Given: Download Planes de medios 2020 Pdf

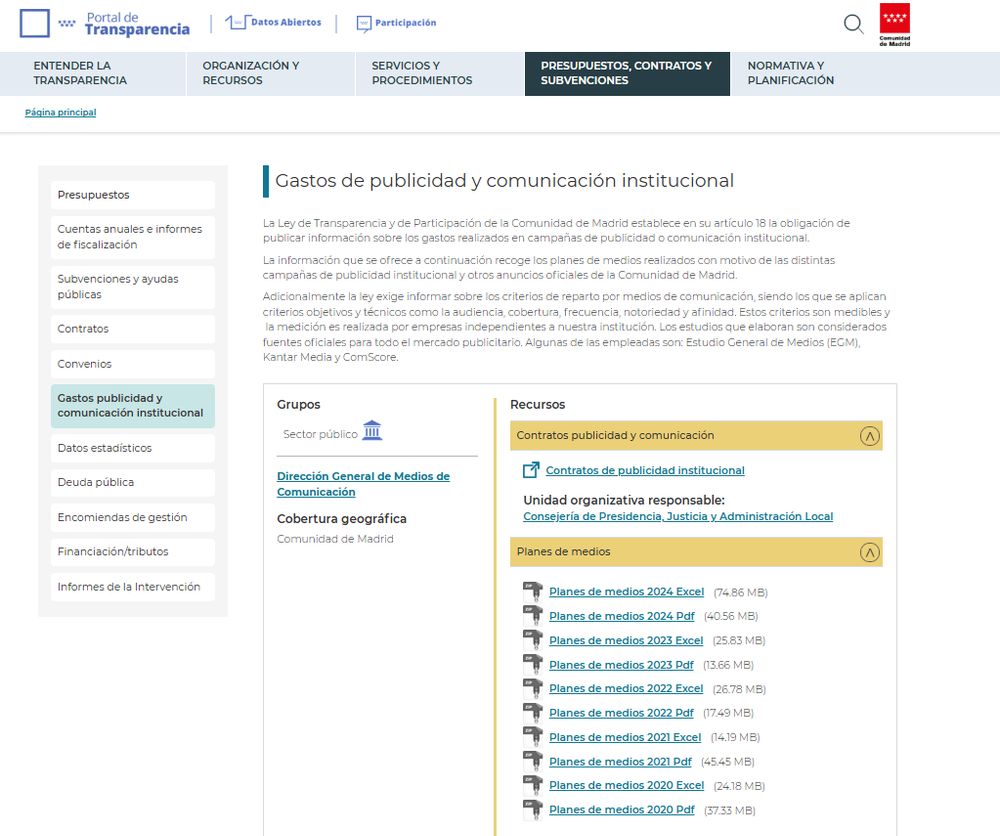Looking at the screenshot, I should [x=622, y=810].
